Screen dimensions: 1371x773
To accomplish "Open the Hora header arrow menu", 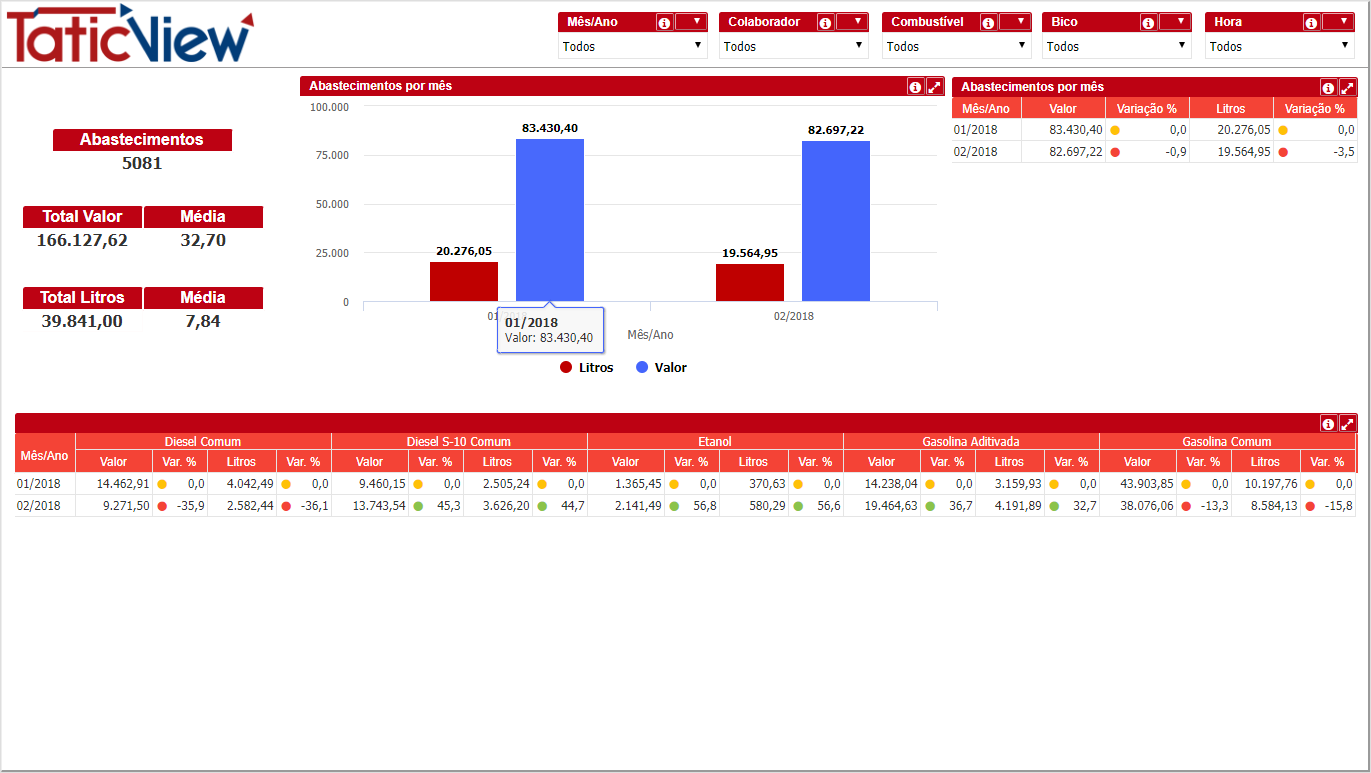I will pos(1340,22).
